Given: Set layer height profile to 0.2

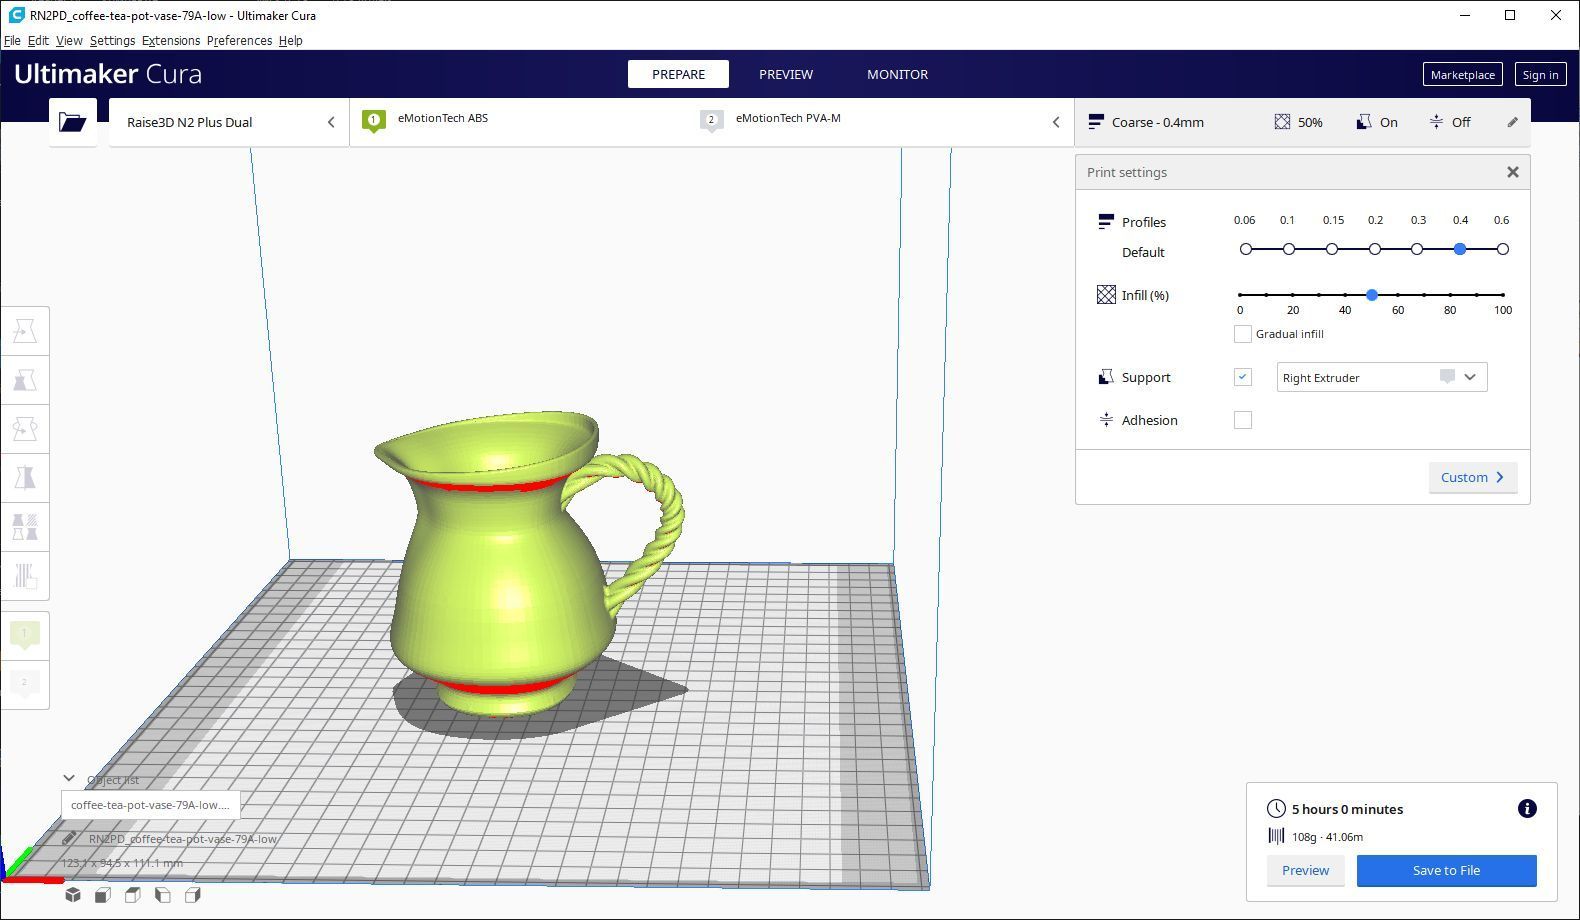Looking at the screenshot, I should [1375, 249].
